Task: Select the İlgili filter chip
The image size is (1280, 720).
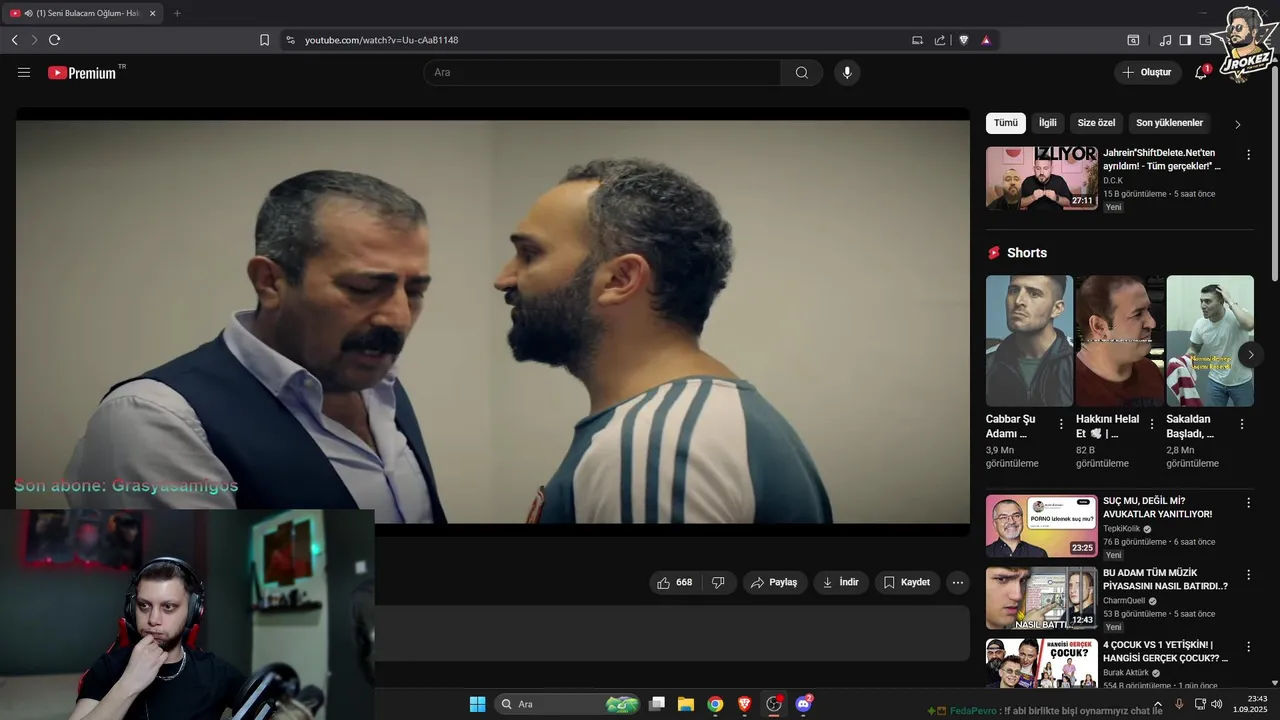Action: click(1047, 123)
